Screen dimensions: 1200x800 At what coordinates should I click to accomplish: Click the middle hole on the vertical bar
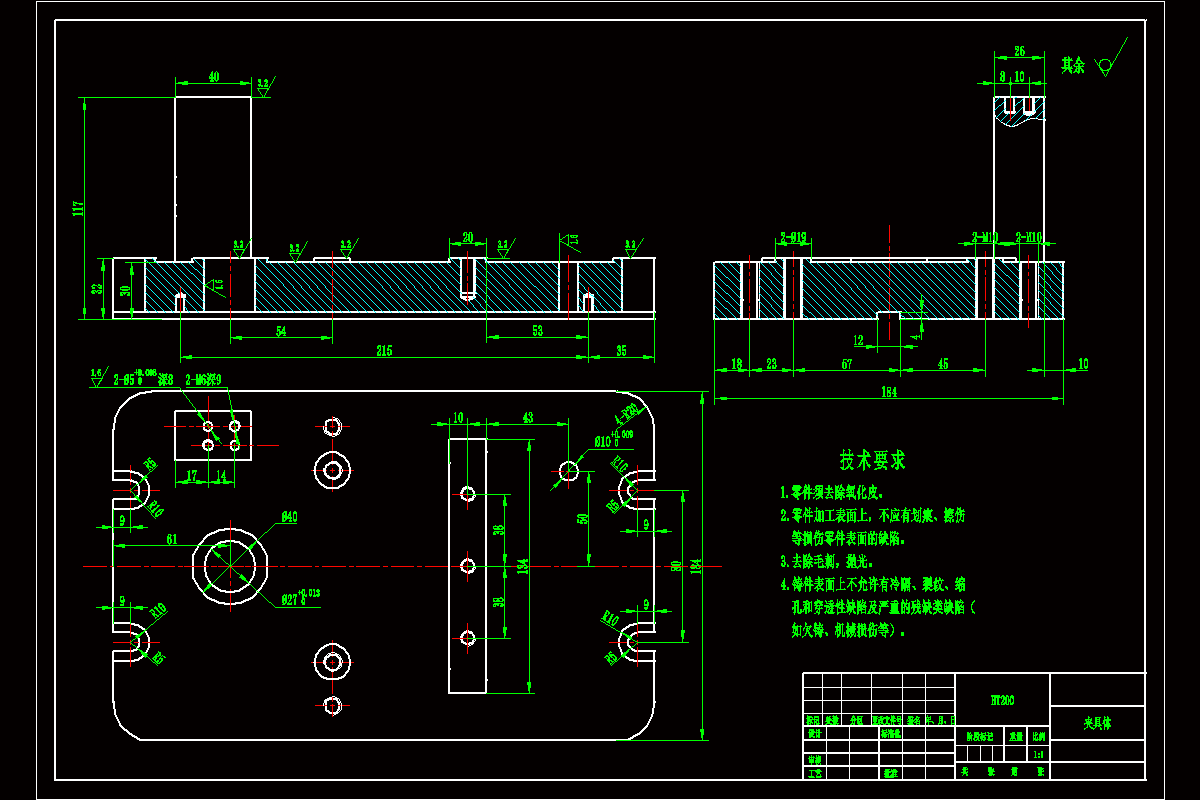click(467, 565)
